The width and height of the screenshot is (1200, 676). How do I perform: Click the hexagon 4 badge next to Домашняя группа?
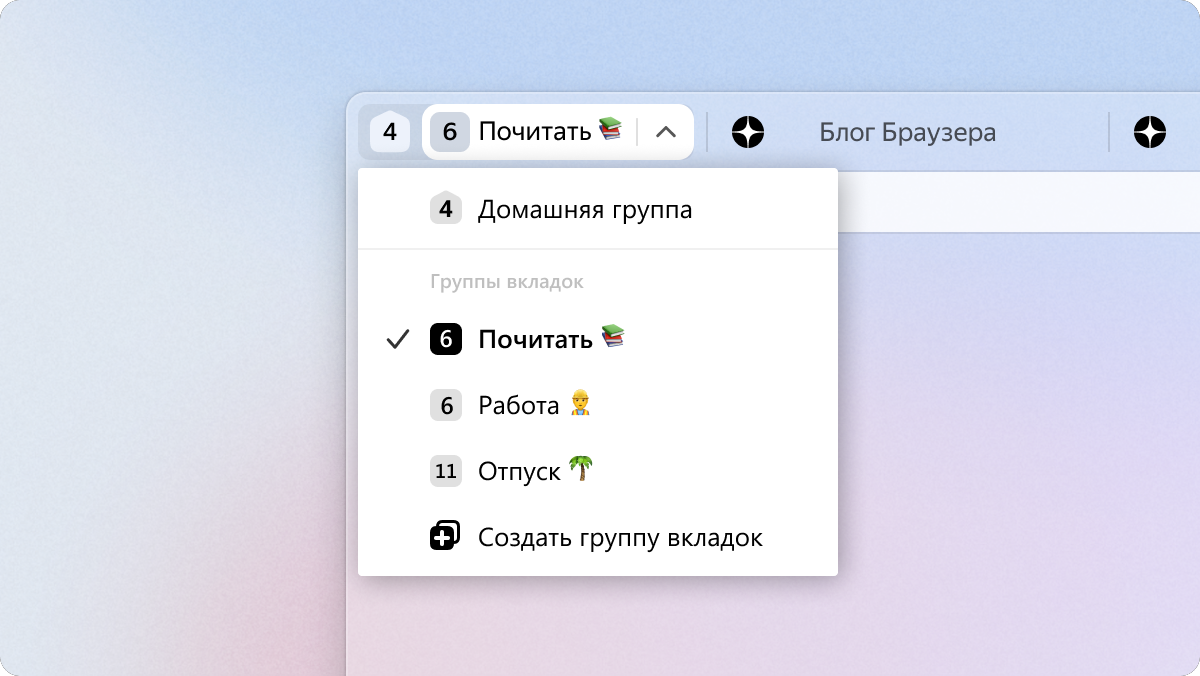pos(446,209)
